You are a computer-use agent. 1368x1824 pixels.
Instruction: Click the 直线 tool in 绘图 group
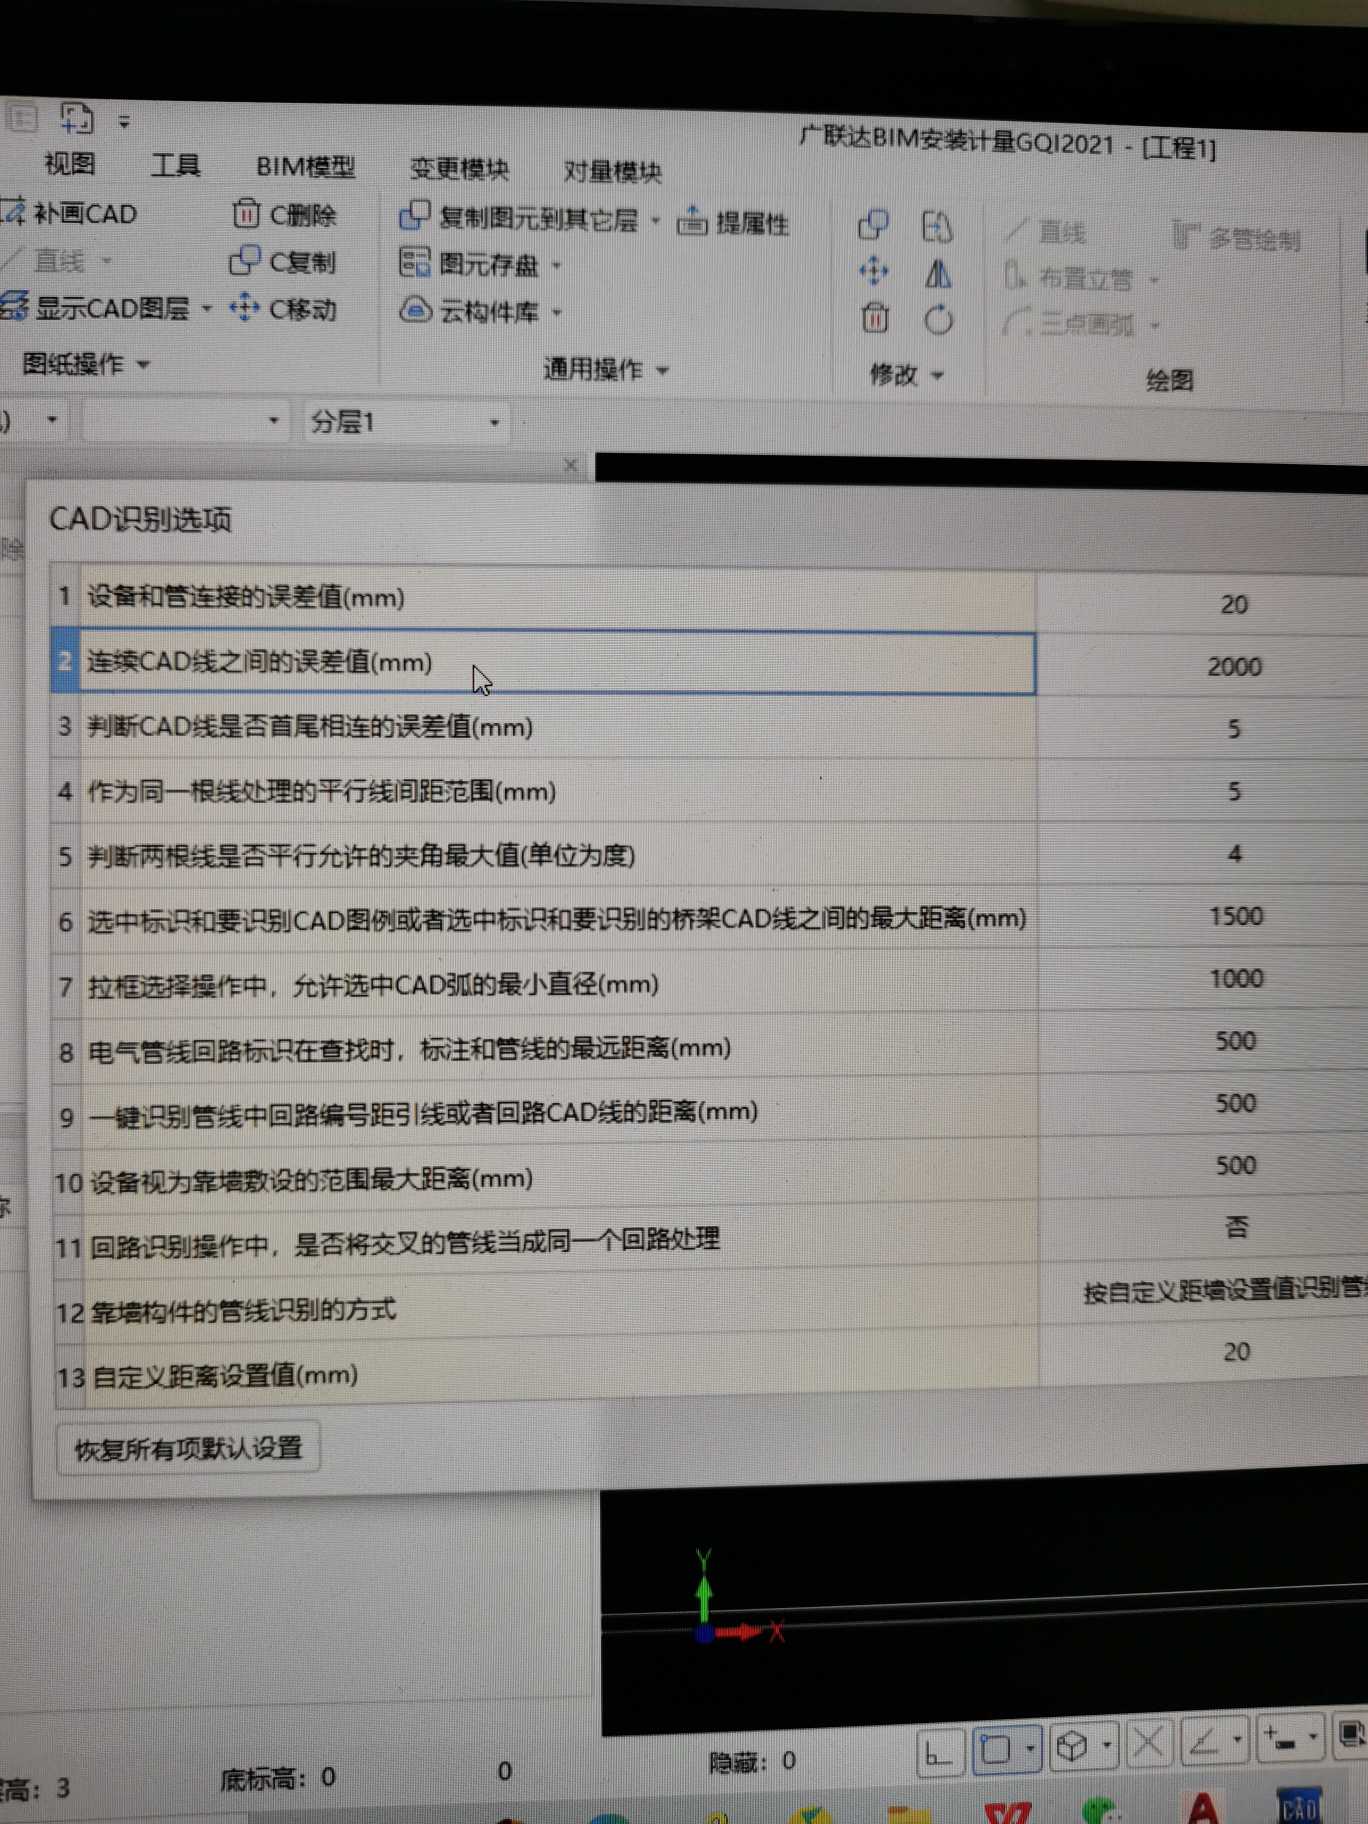pos(1046,232)
